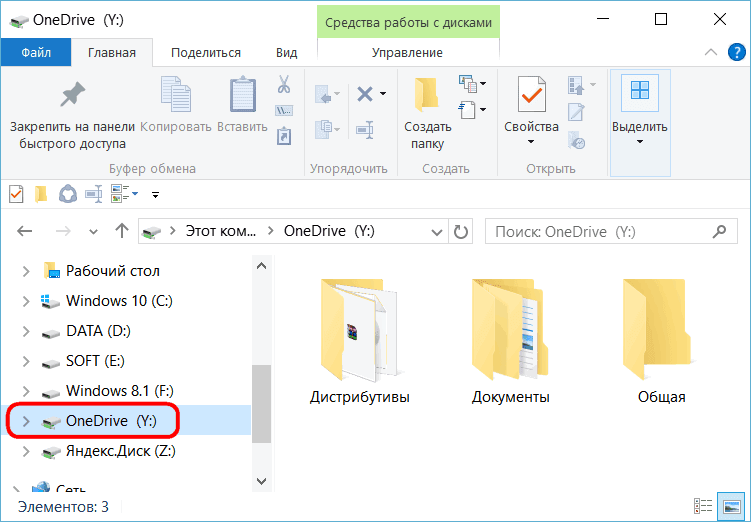Switch to Главная tab
This screenshot has height=522, width=751.
pyautogui.click(x=112, y=53)
